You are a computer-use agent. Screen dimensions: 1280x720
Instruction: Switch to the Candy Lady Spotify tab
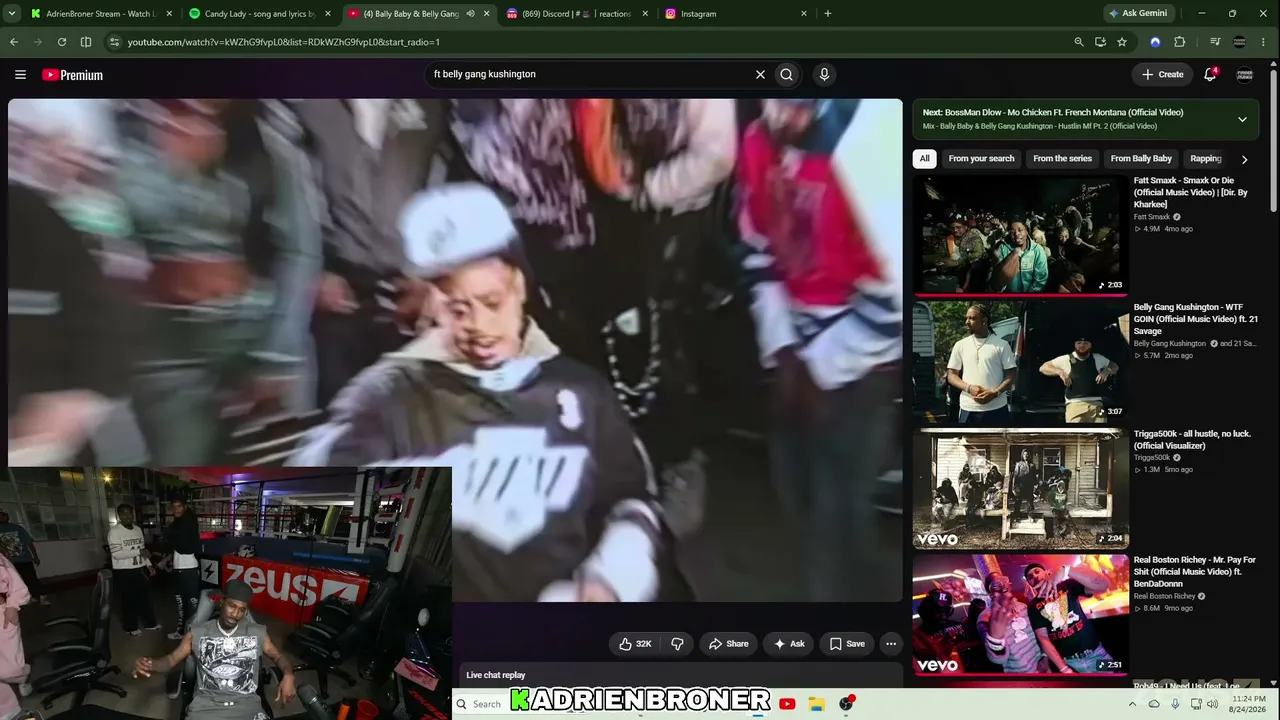click(x=259, y=14)
